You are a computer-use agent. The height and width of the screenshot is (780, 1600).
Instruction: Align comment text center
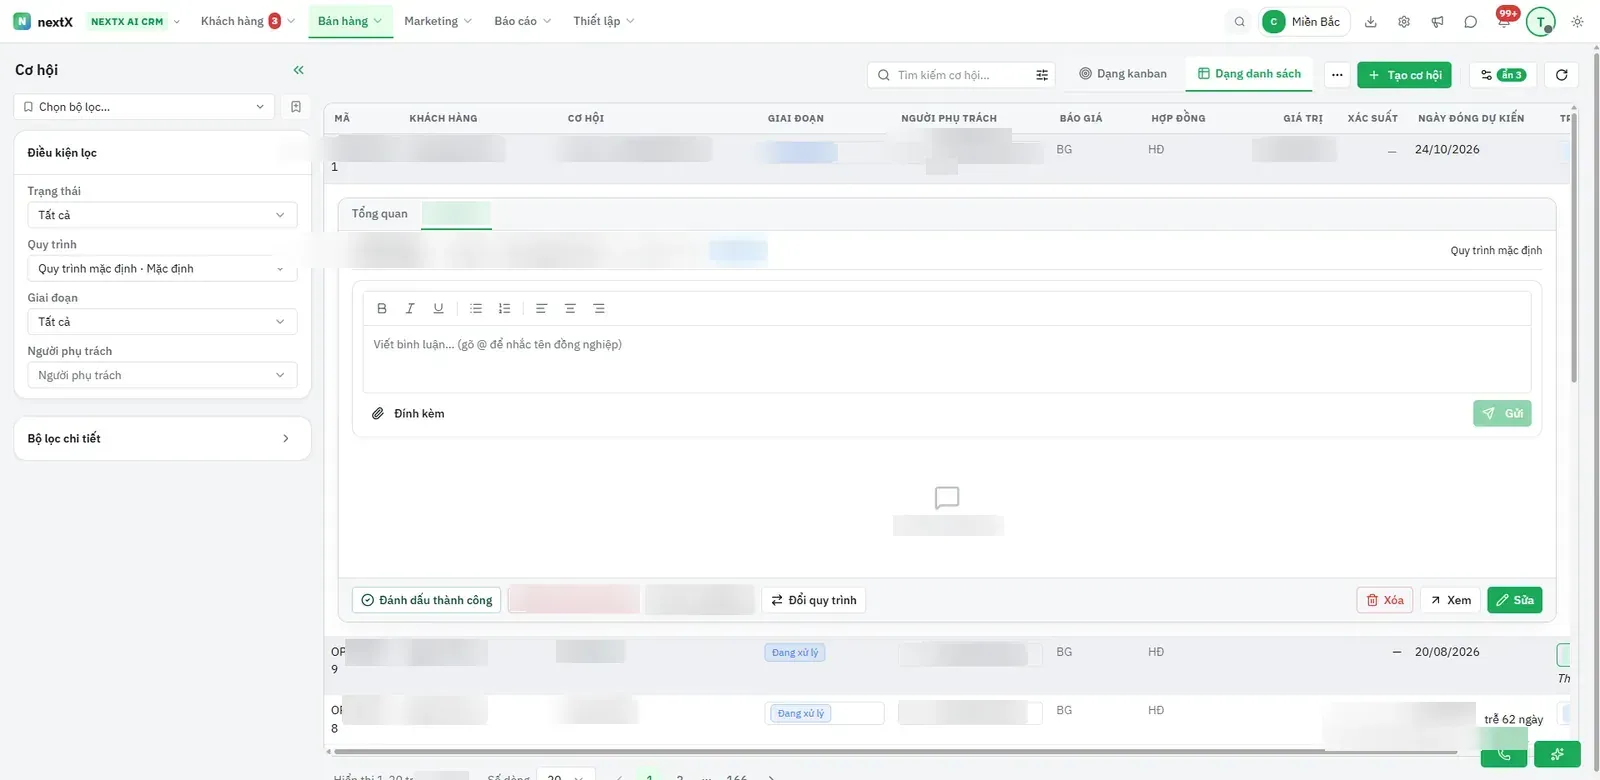pos(570,309)
